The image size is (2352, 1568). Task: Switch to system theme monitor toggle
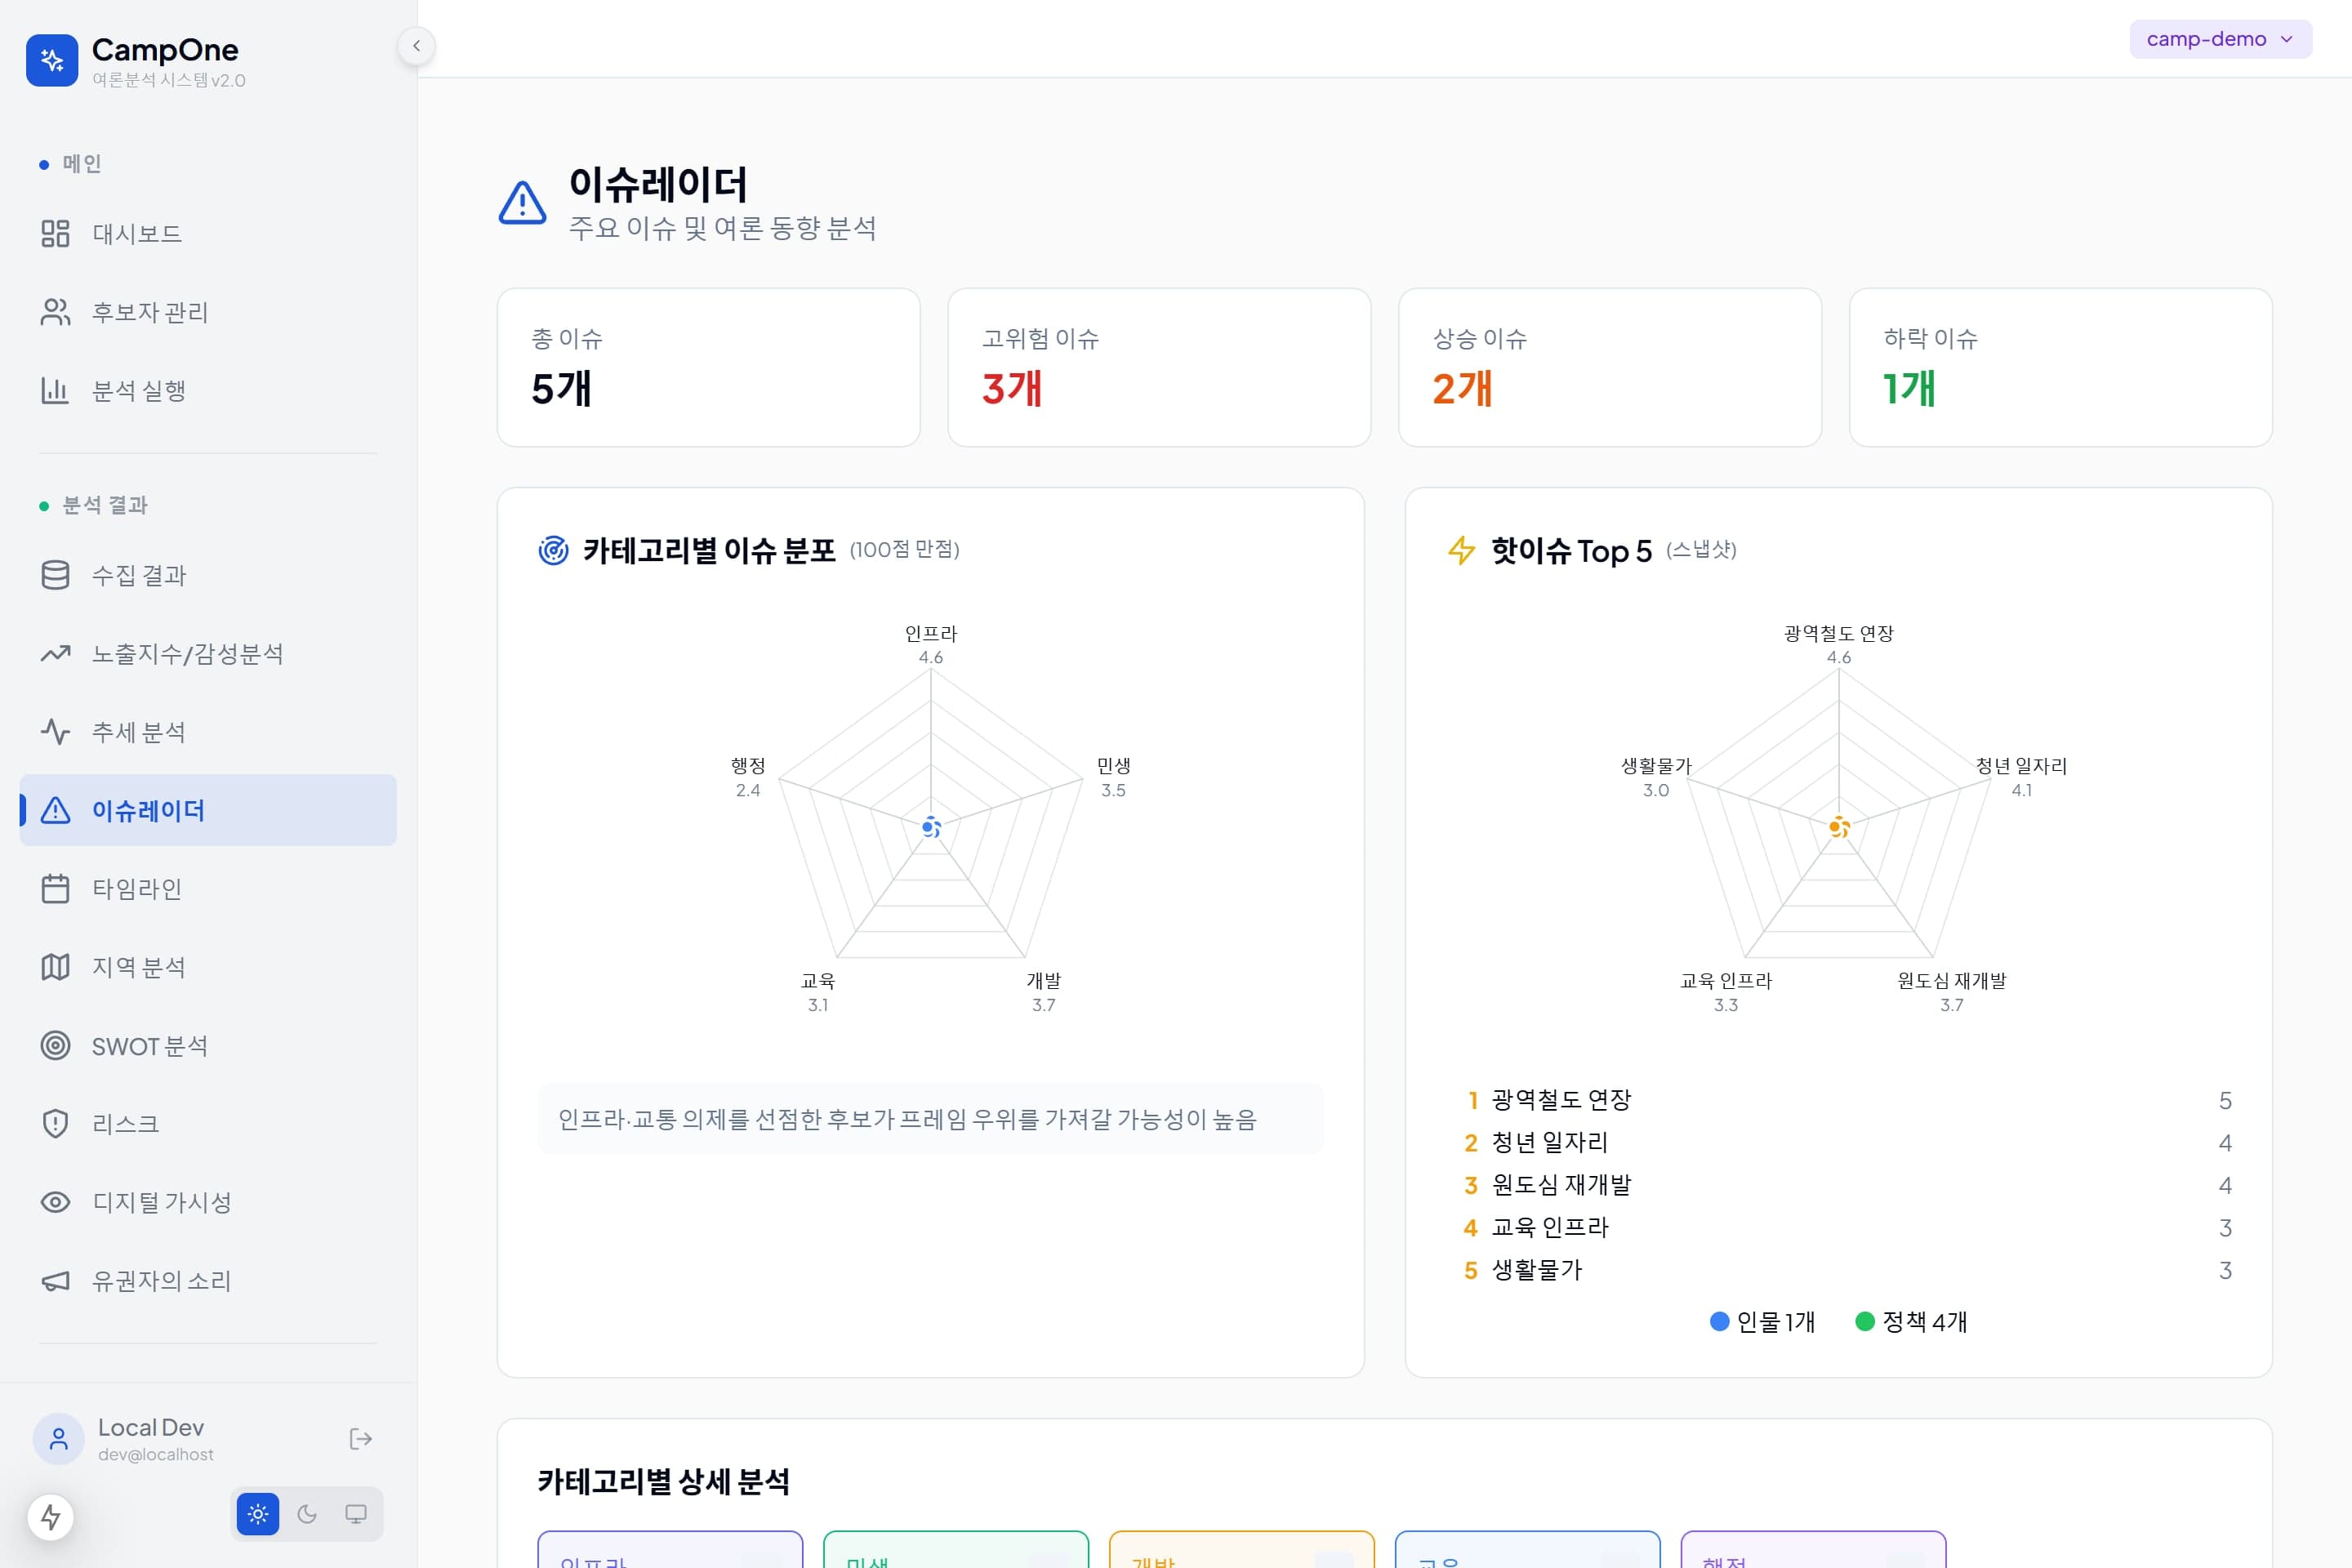356,1514
